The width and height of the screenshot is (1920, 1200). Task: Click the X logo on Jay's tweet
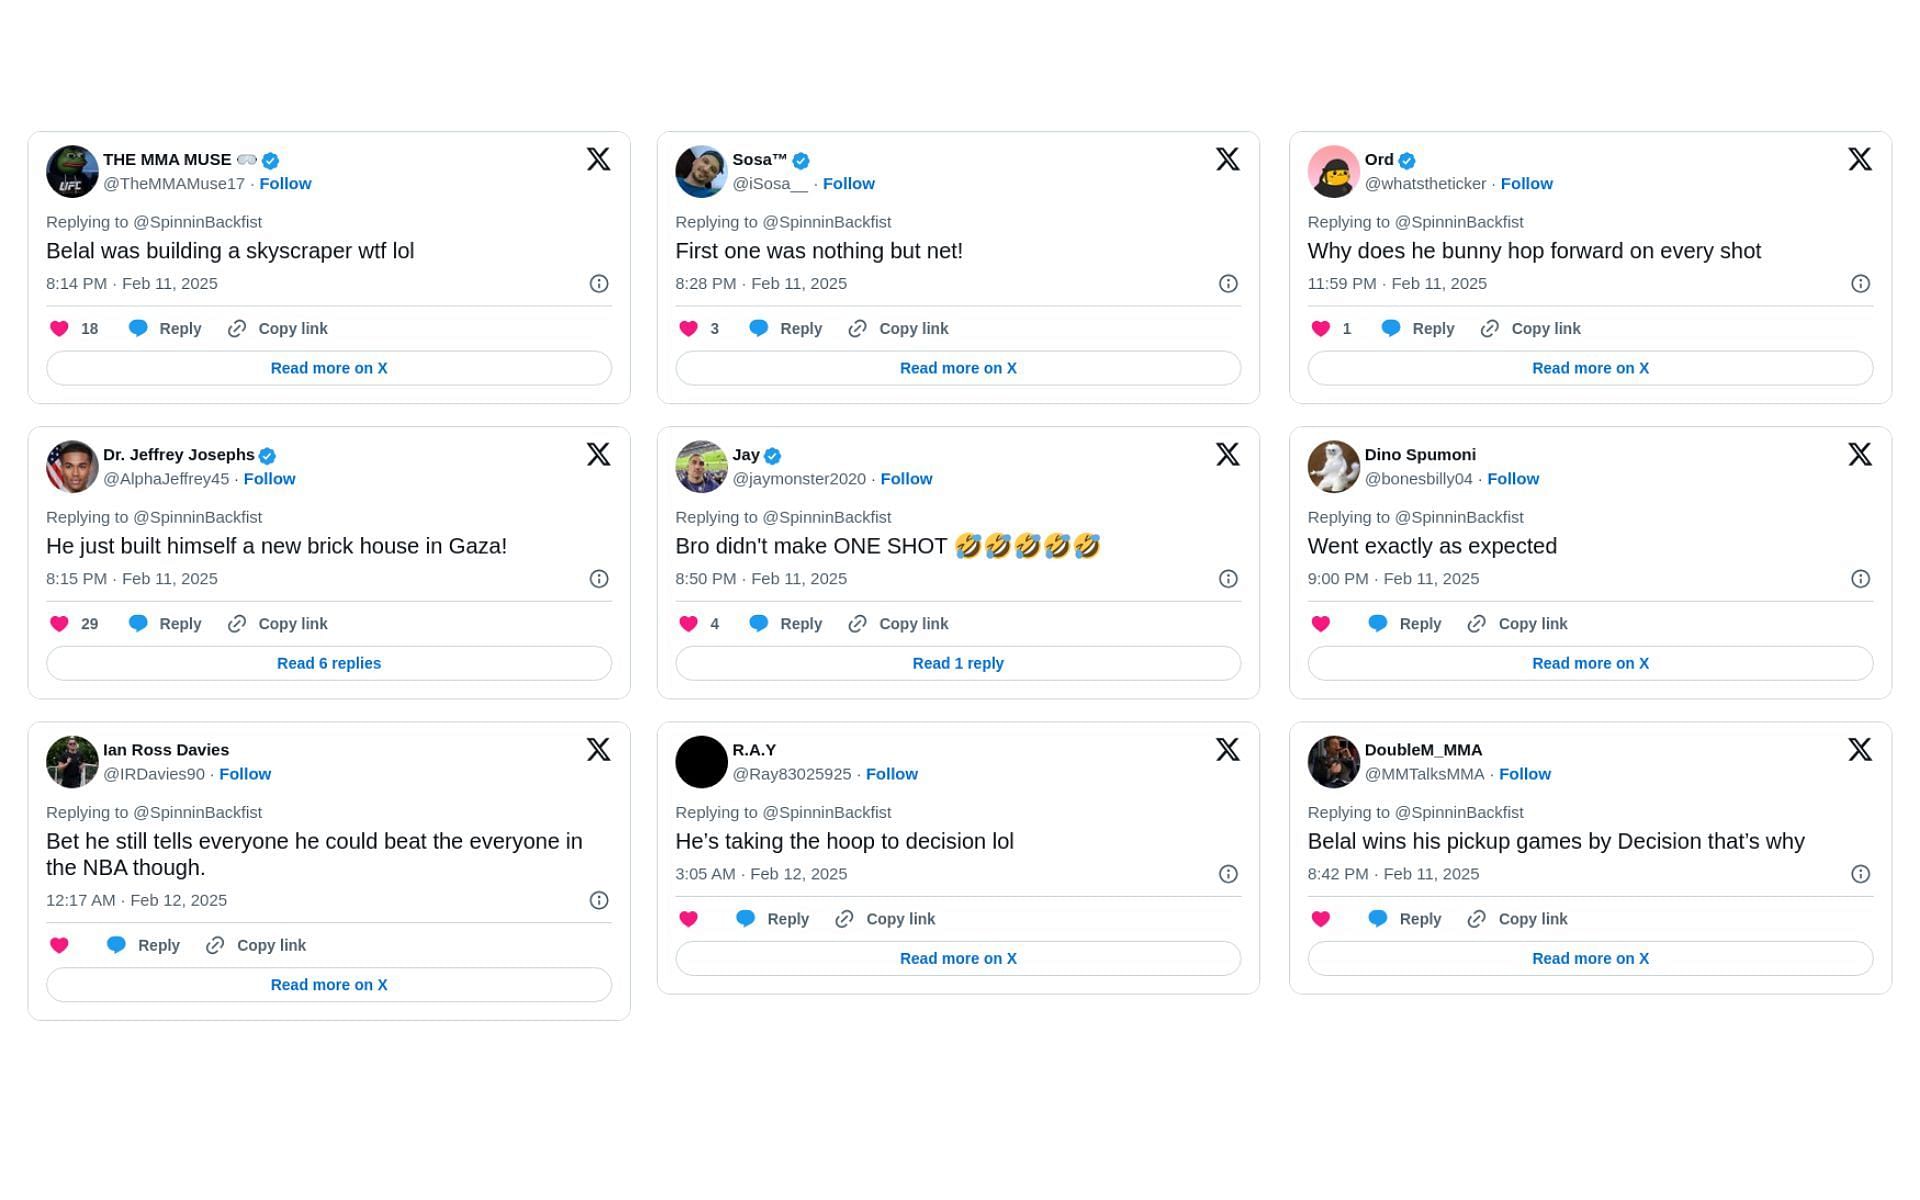point(1226,453)
